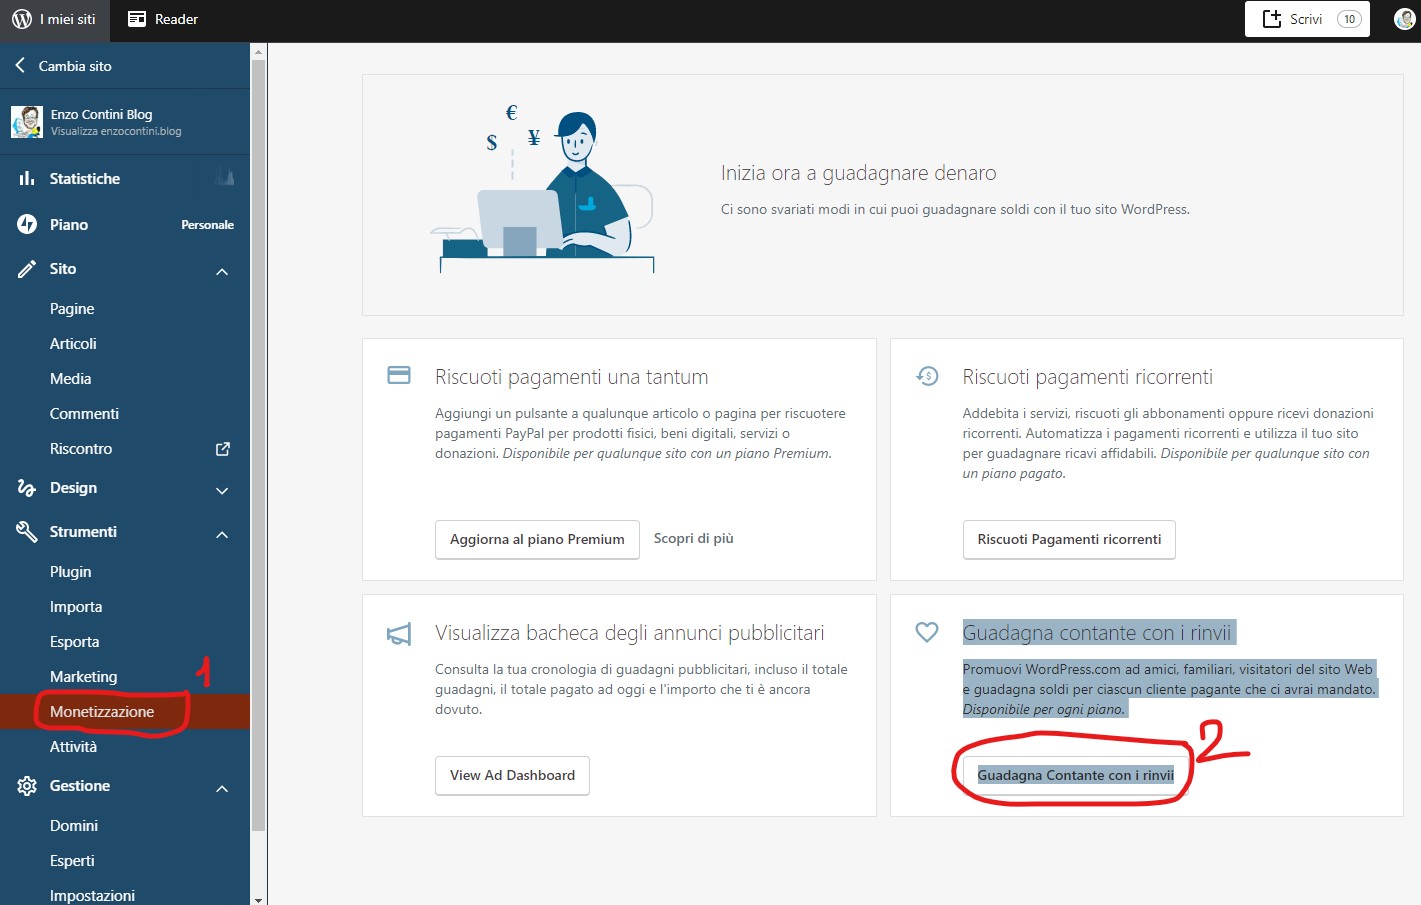Click the Cambia sito back arrow
Screen dimensions: 1421x905
[x=20, y=65]
